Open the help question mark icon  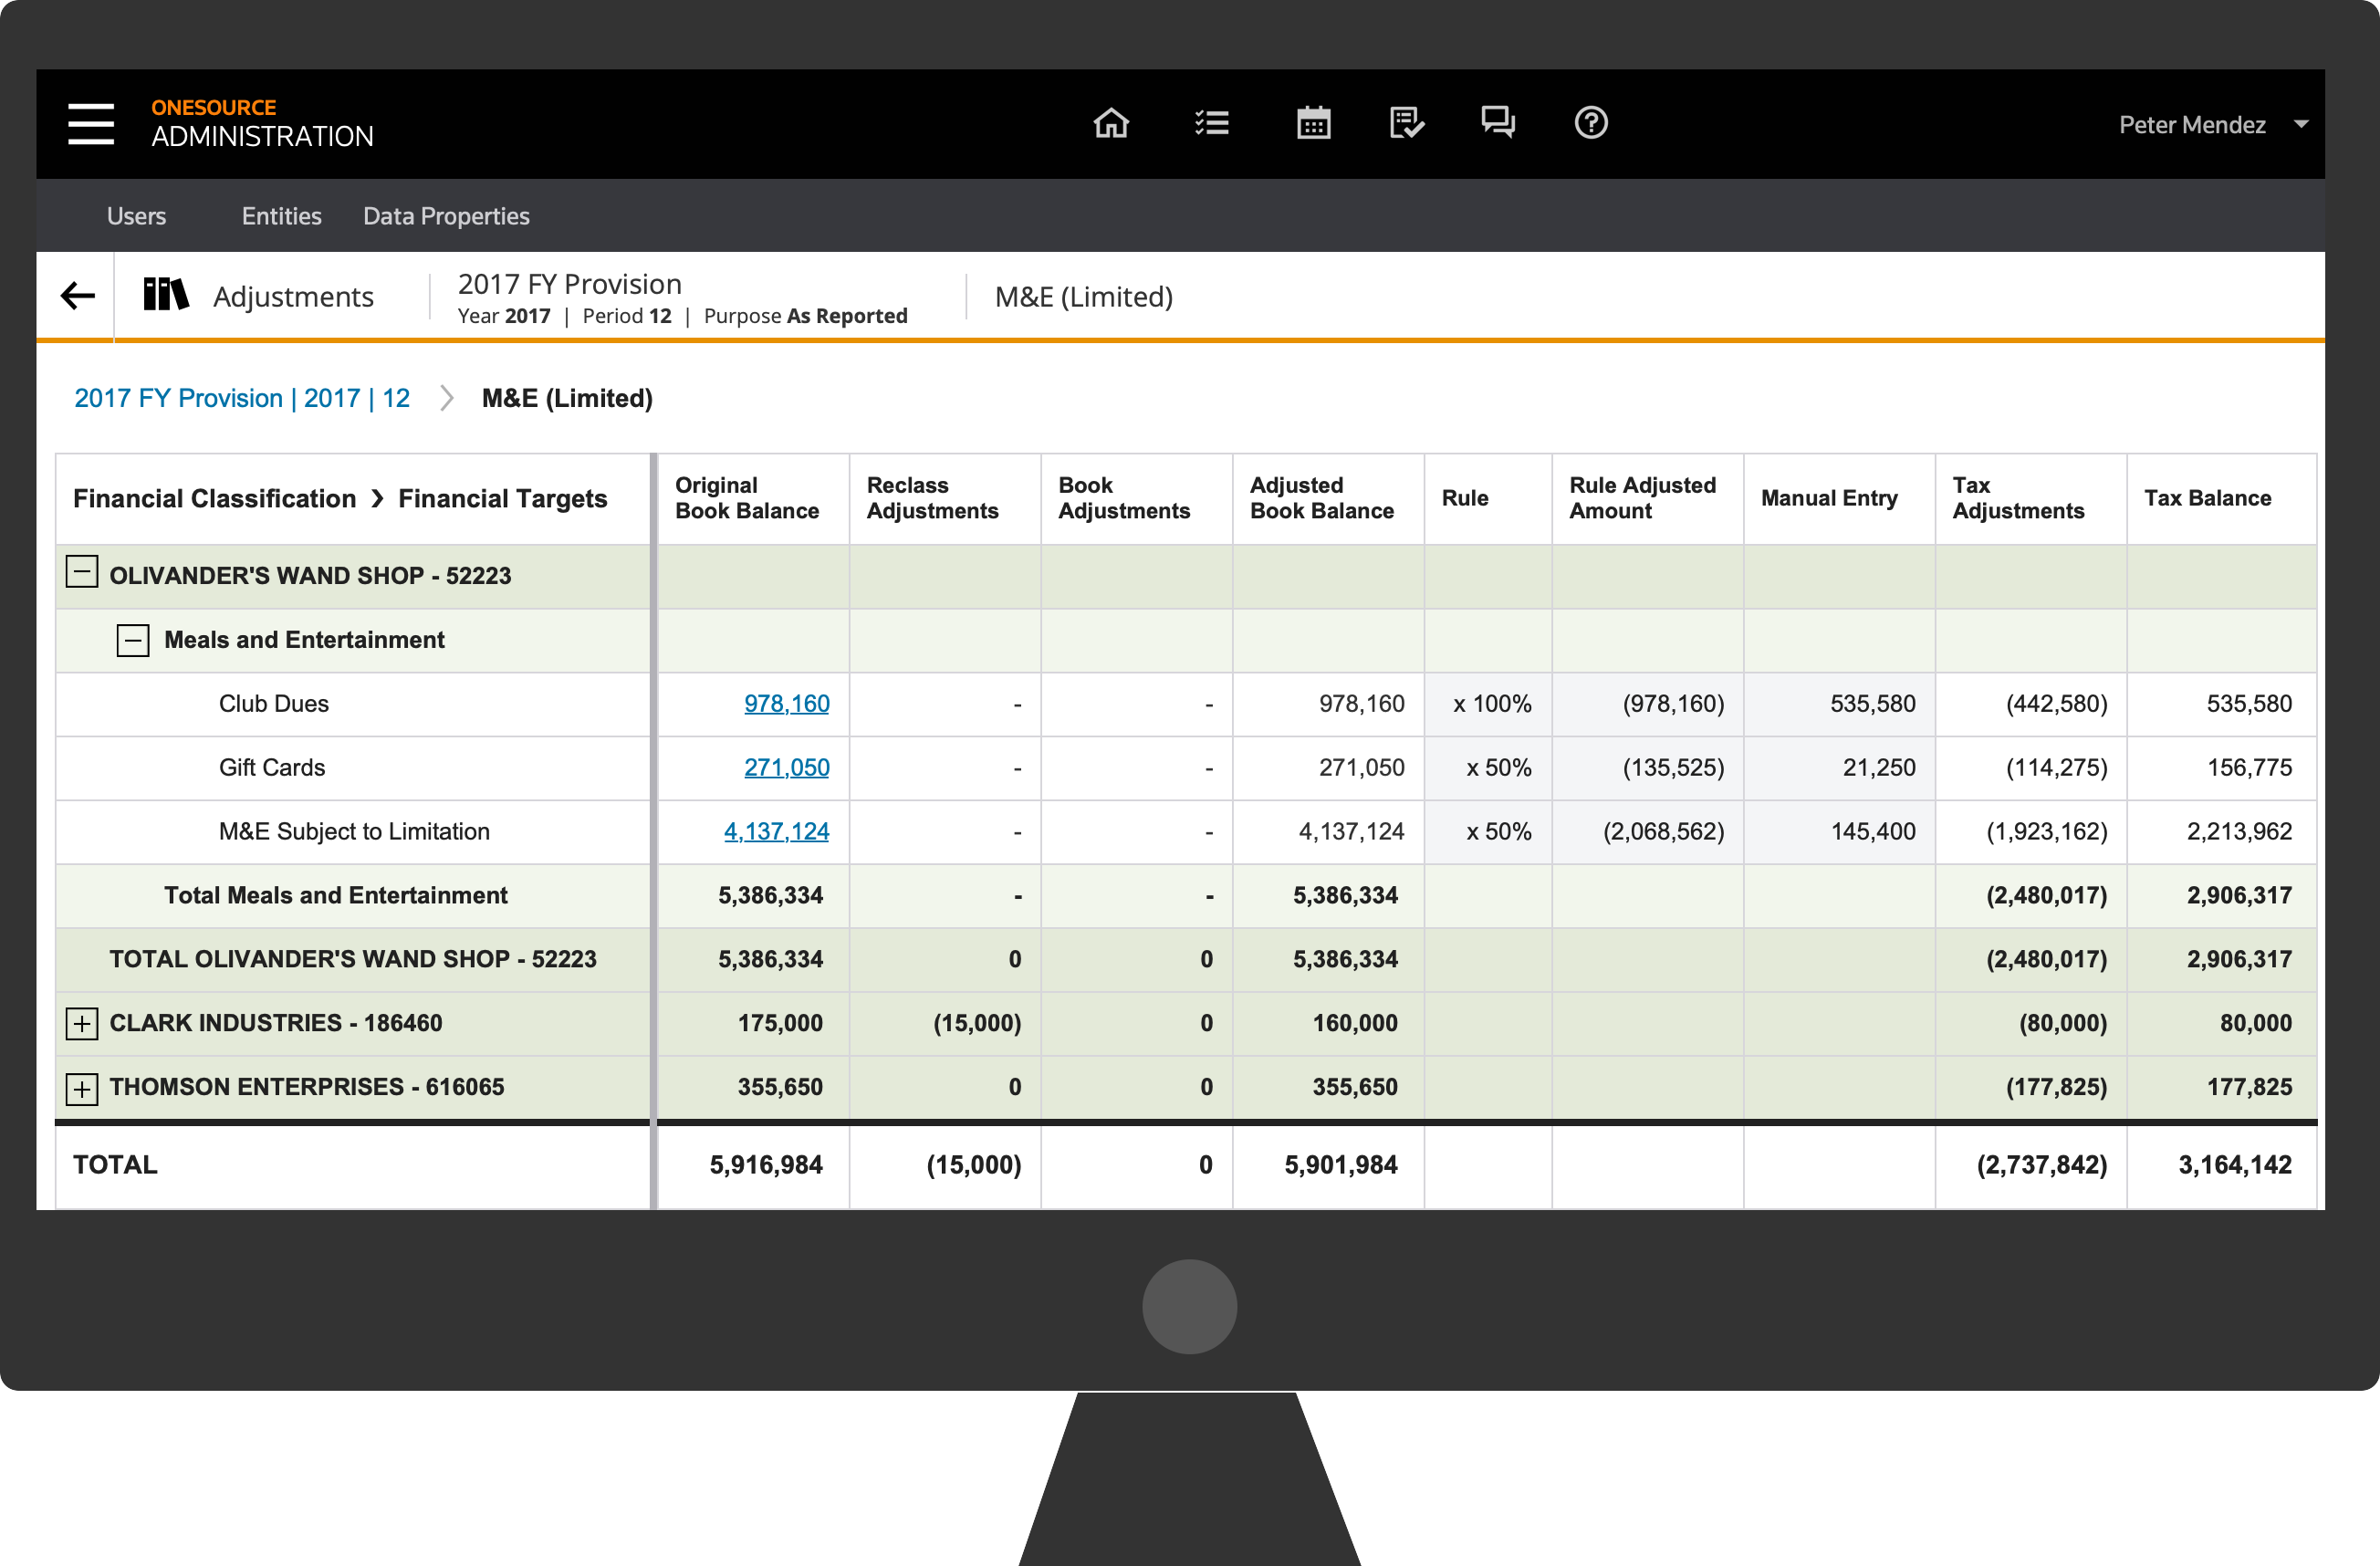coord(1591,123)
